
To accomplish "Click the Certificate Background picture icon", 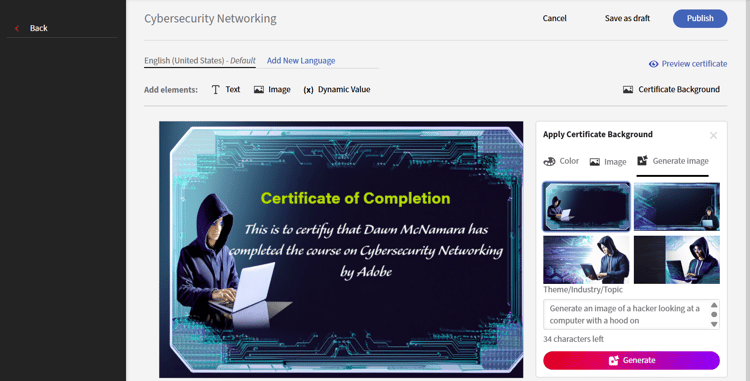I will [628, 89].
